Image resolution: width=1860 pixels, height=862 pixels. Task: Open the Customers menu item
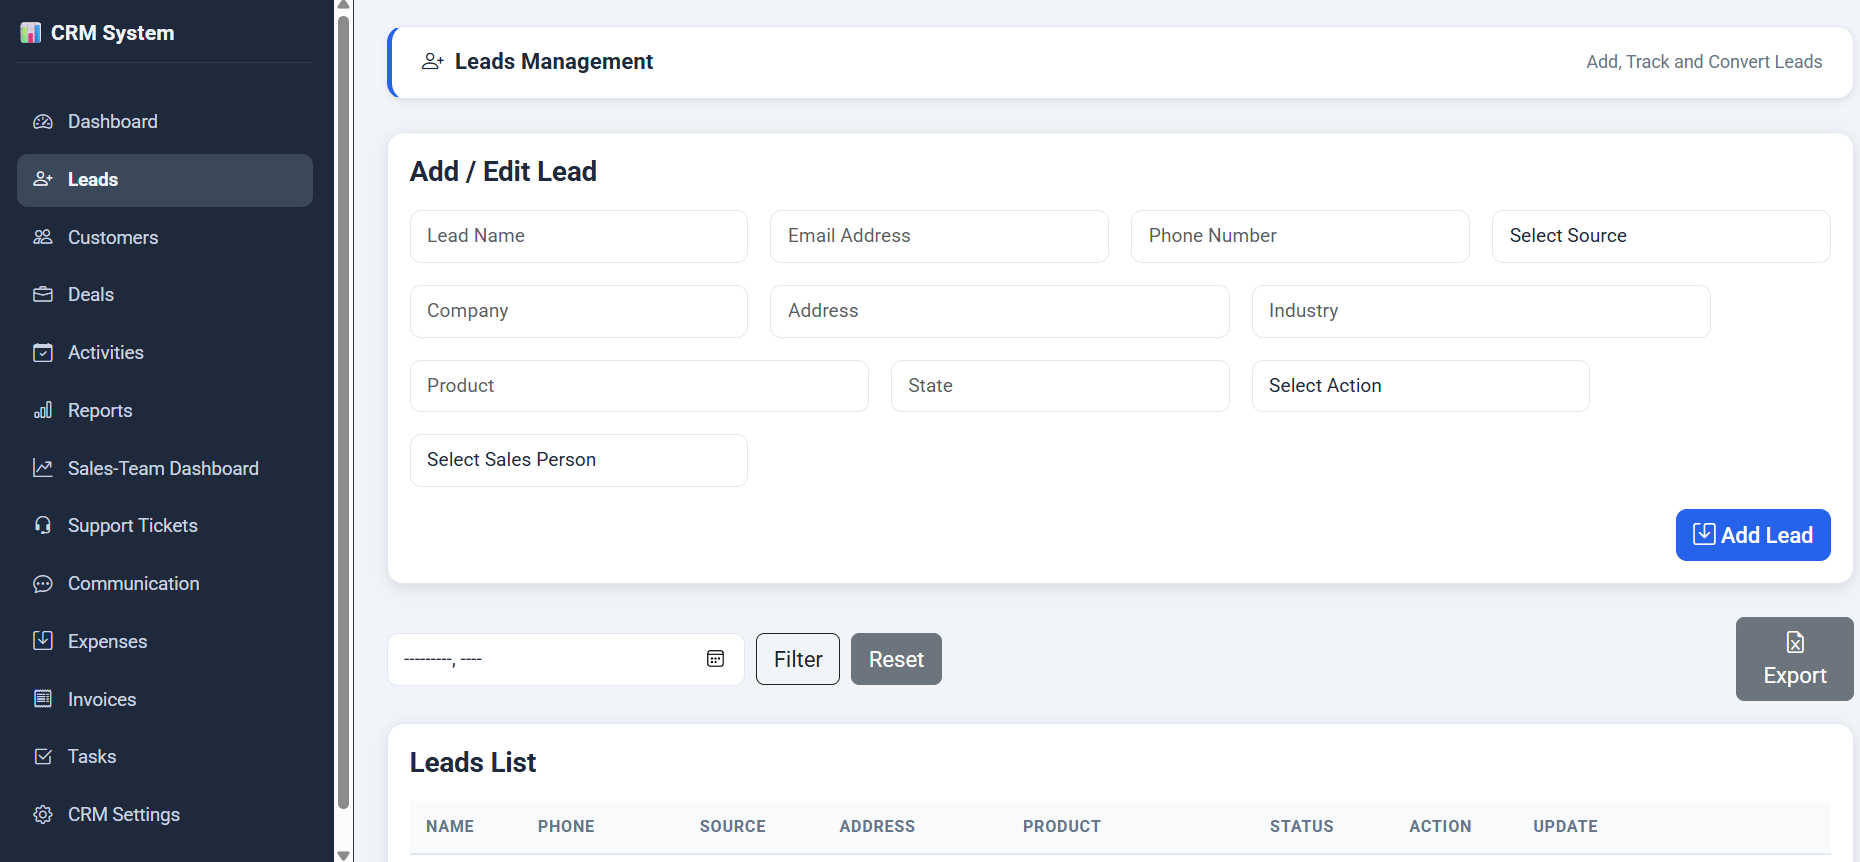[x=165, y=237]
